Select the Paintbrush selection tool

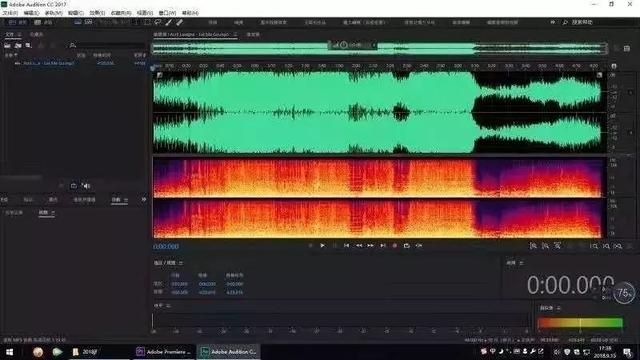point(169,22)
